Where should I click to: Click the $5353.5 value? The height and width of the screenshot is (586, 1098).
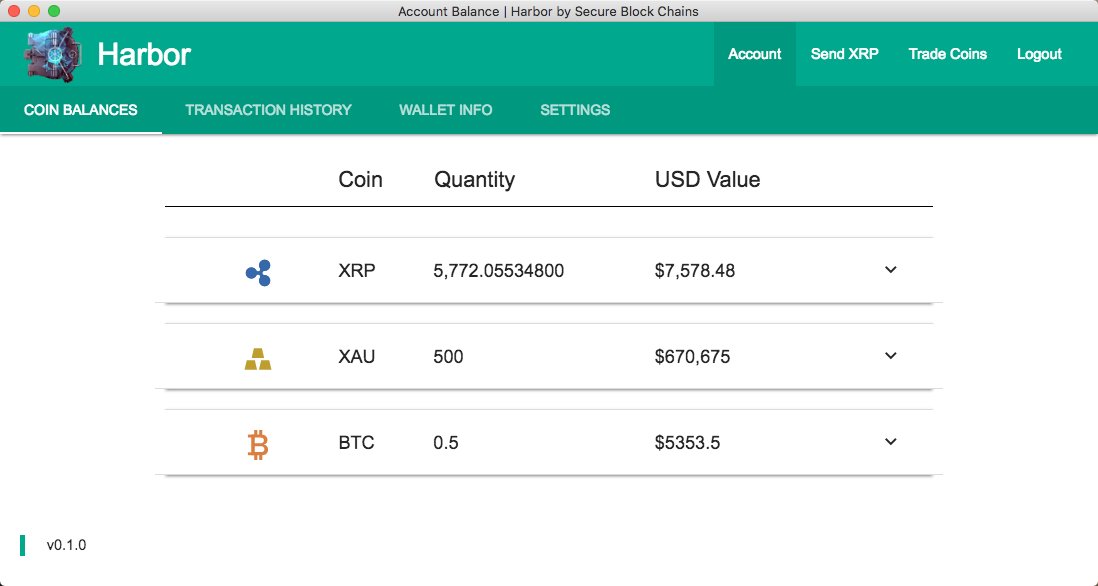pyautogui.click(x=687, y=442)
